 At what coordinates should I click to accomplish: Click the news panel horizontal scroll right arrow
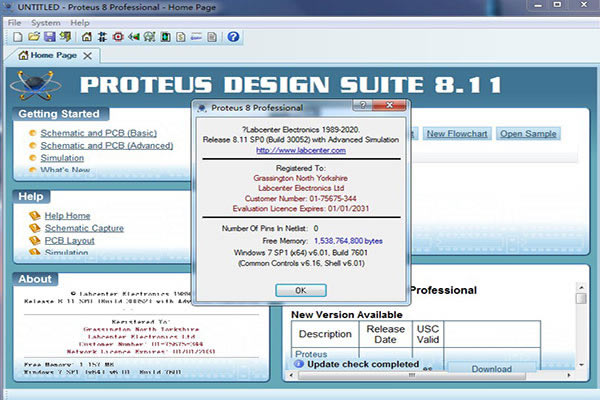click(569, 376)
